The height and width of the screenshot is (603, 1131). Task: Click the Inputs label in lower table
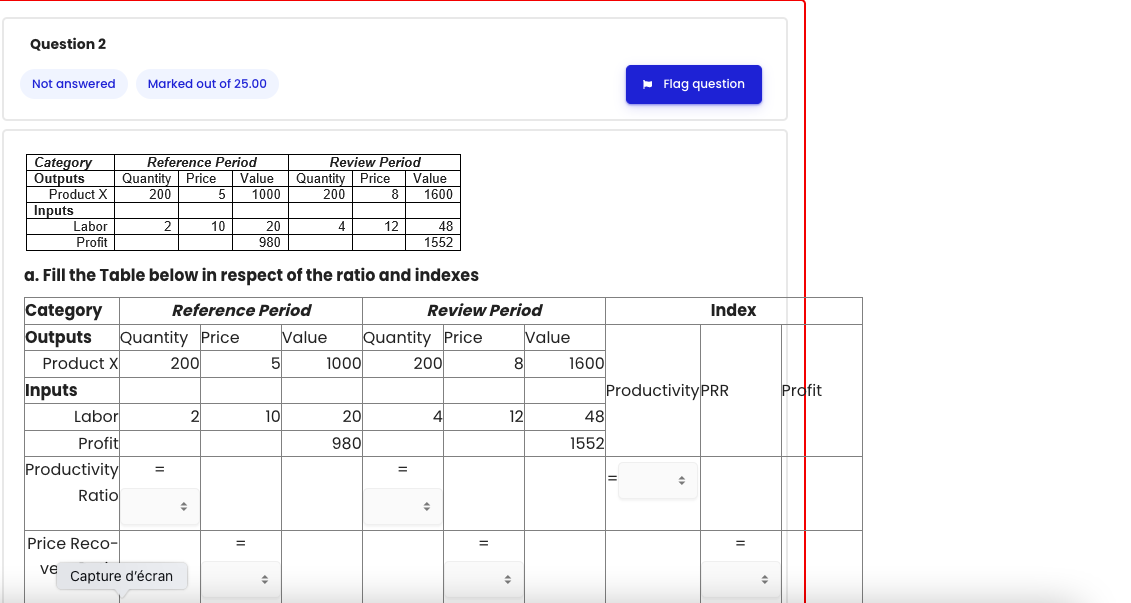click(x=51, y=390)
